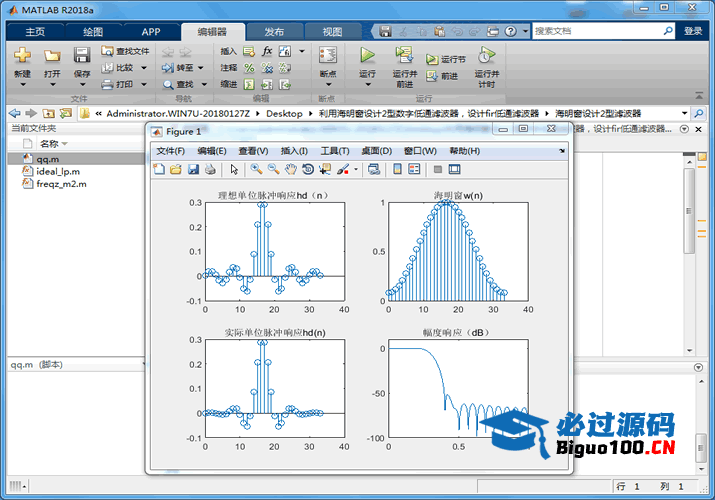Open Figure 1 Help (帮助) menu
The width and height of the screenshot is (715, 500).
point(465,151)
